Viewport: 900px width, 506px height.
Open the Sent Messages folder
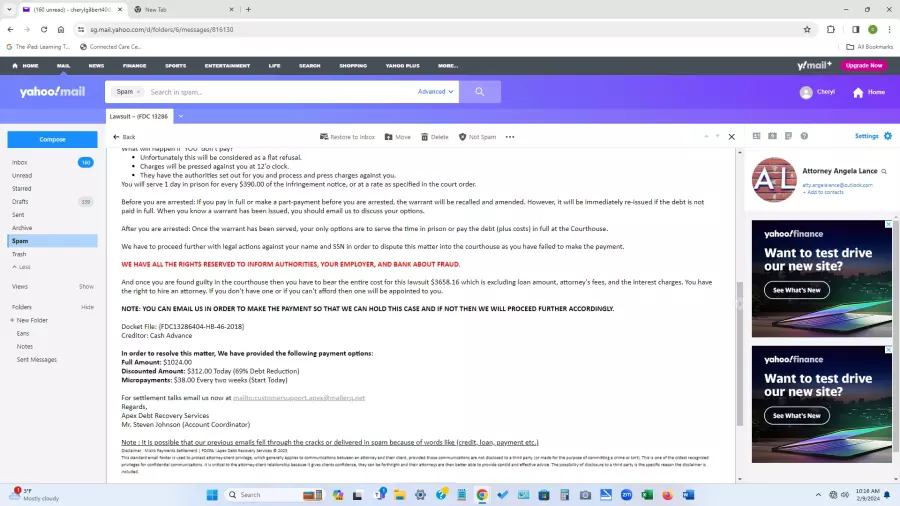pos(37,360)
